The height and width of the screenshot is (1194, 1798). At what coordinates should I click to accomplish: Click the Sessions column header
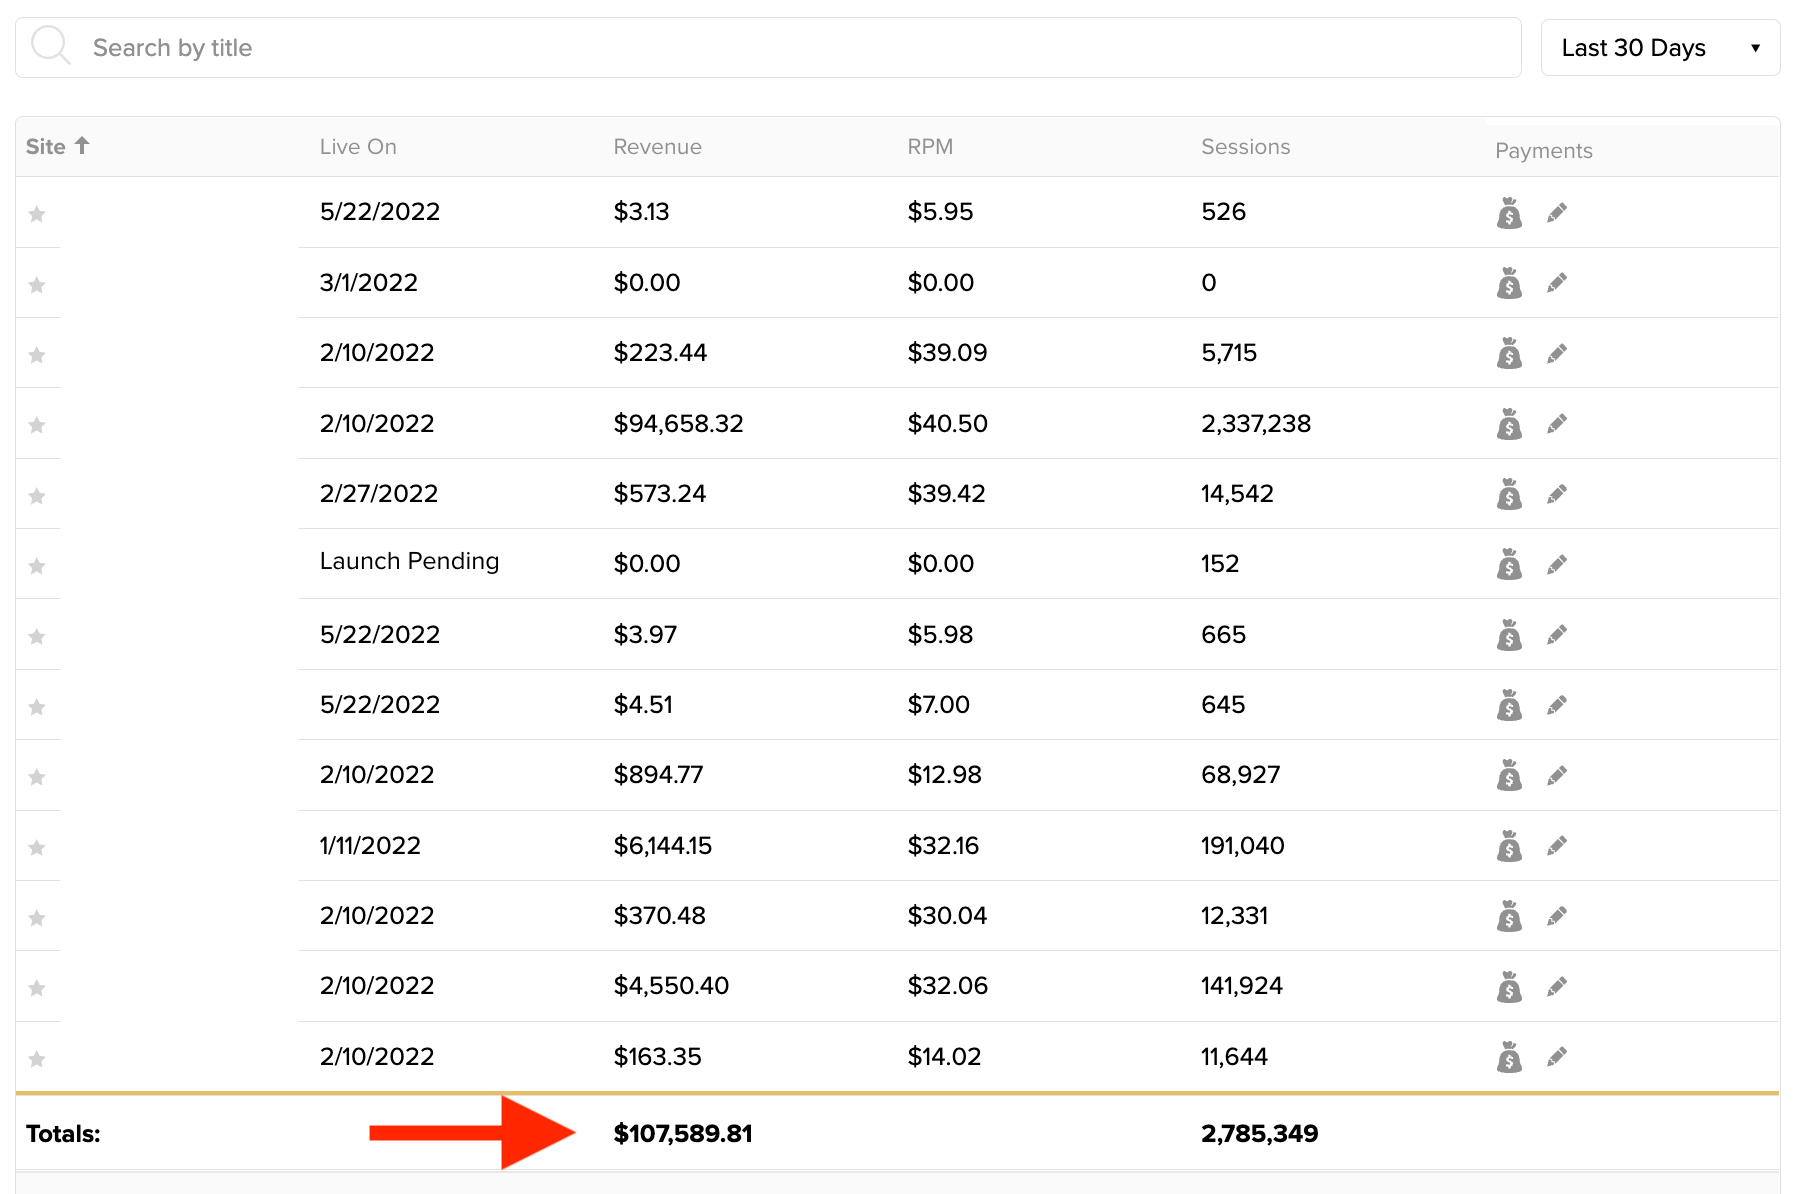[x=1245, y=147]
